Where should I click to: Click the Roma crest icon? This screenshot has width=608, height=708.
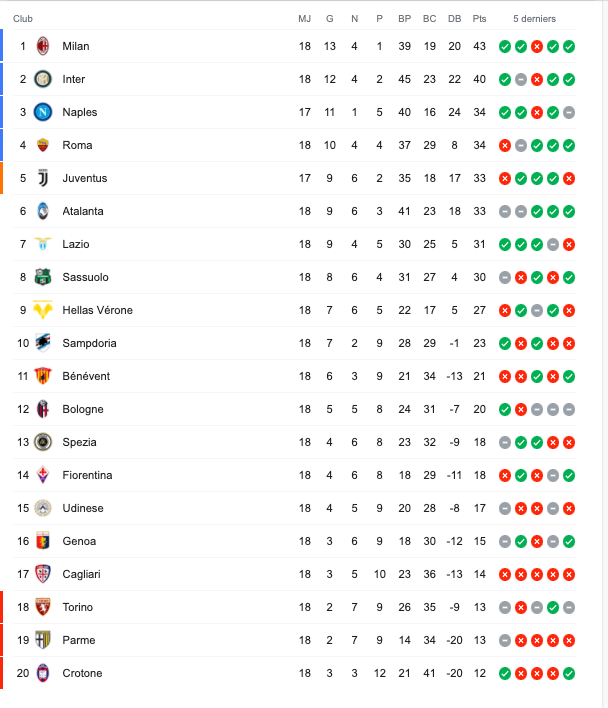click(x=43, y=145)
